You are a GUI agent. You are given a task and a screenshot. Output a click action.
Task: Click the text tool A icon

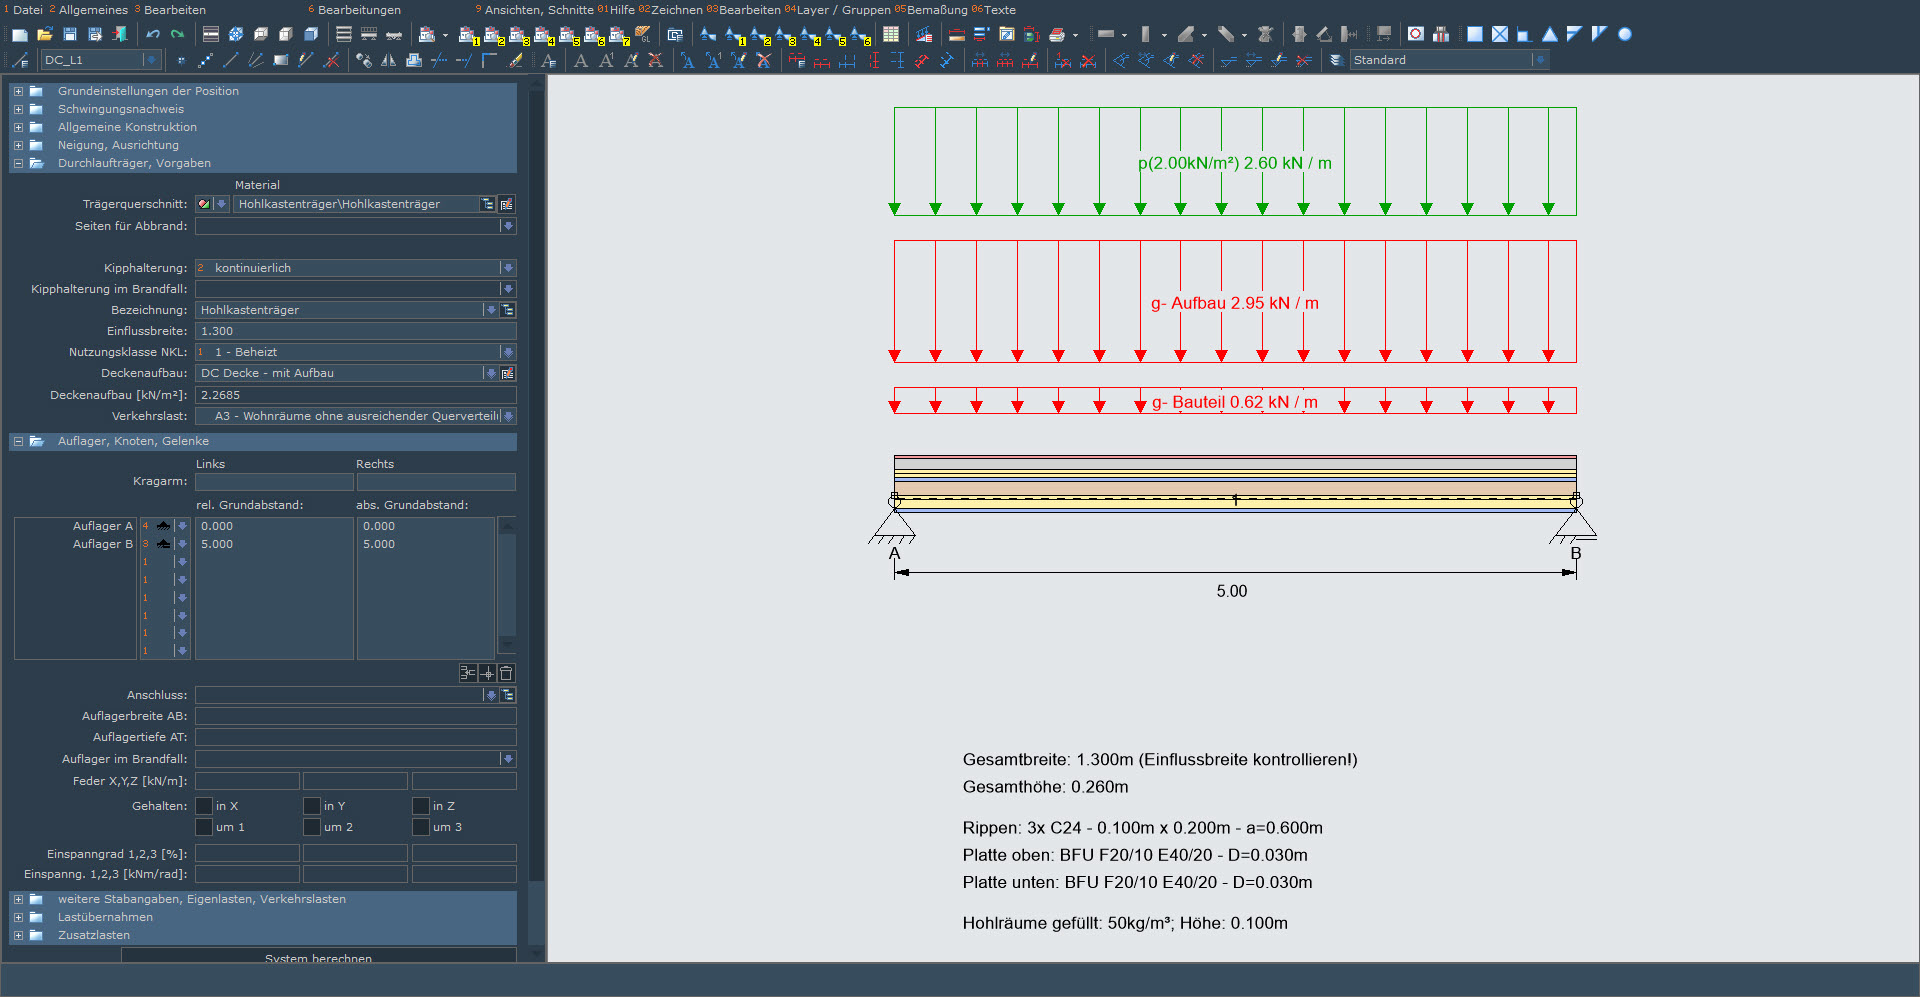click(581, 61)
